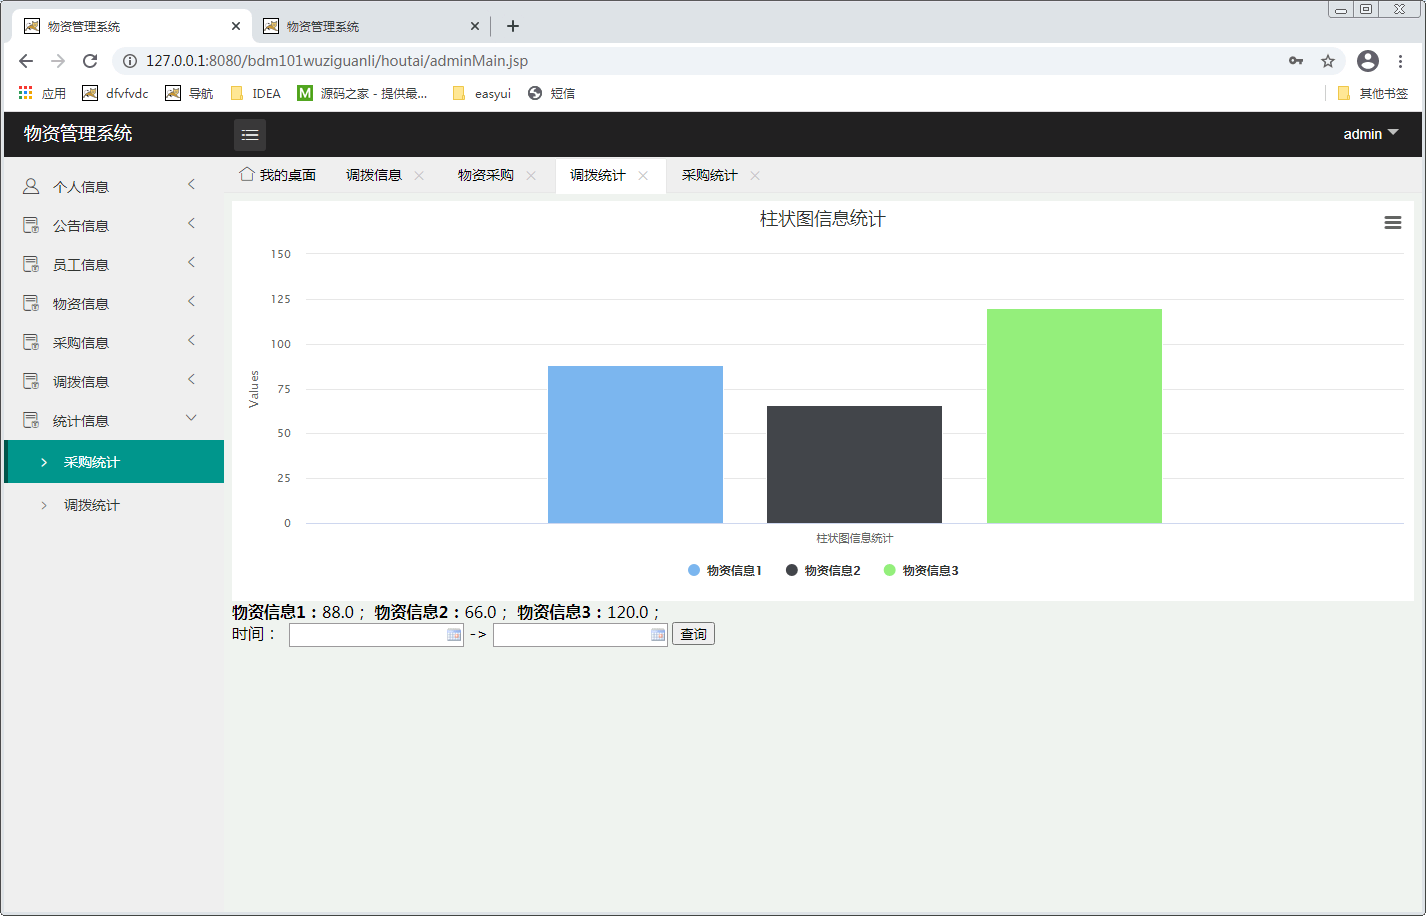The image size is (1426, 916).
Task: Click the green 物资信息3 bar
Action: point(1074,416)
